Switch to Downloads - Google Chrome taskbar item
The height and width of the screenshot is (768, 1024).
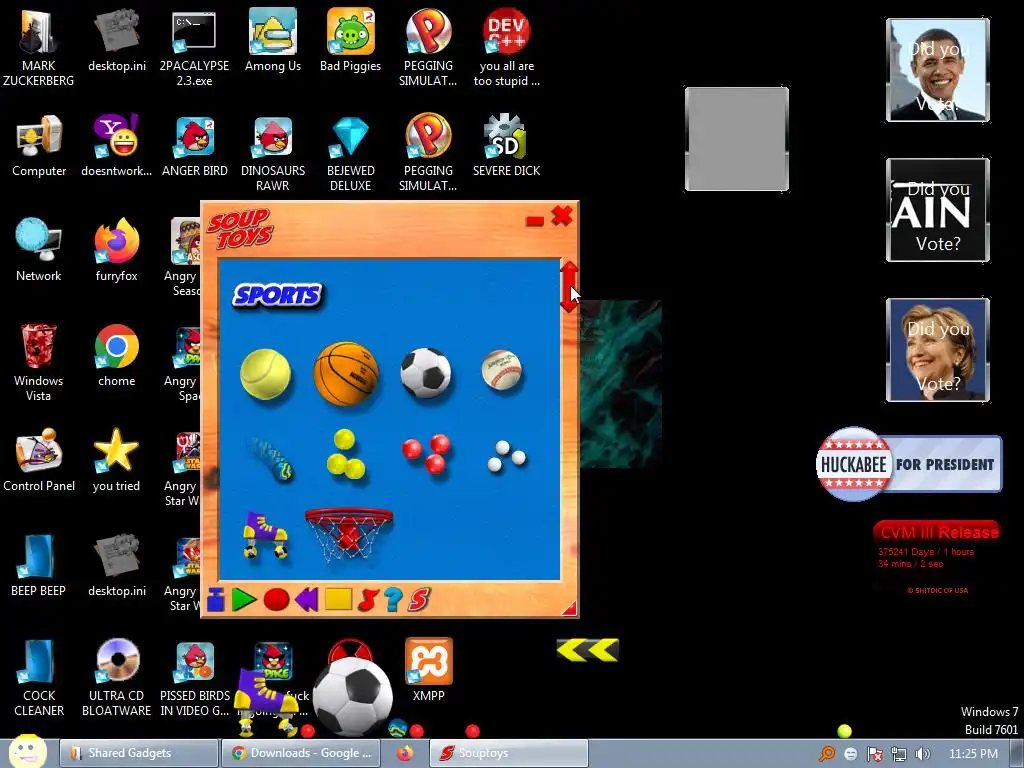[x=299, y=753]
